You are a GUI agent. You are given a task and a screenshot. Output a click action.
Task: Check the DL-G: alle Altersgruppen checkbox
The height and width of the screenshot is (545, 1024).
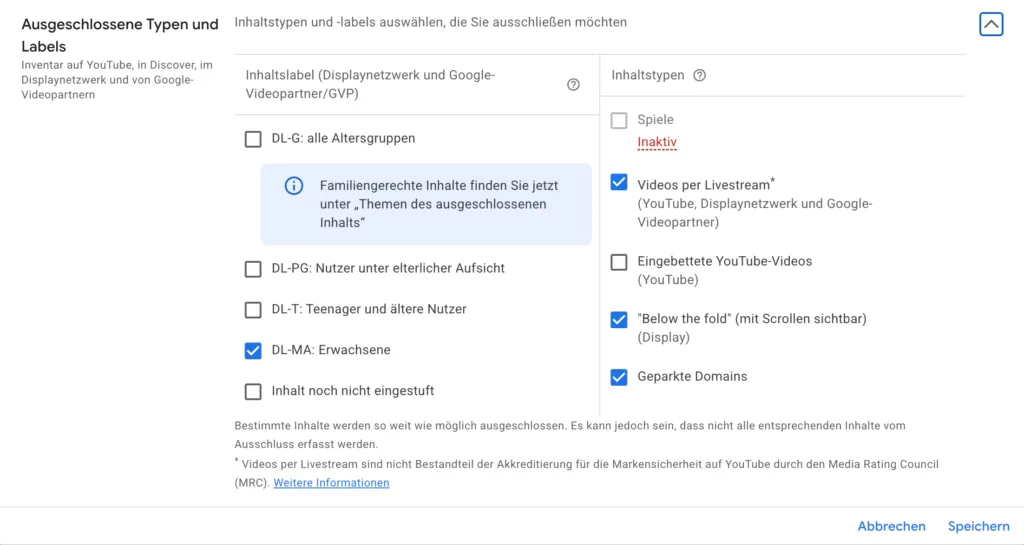click(x=253, y=139)
